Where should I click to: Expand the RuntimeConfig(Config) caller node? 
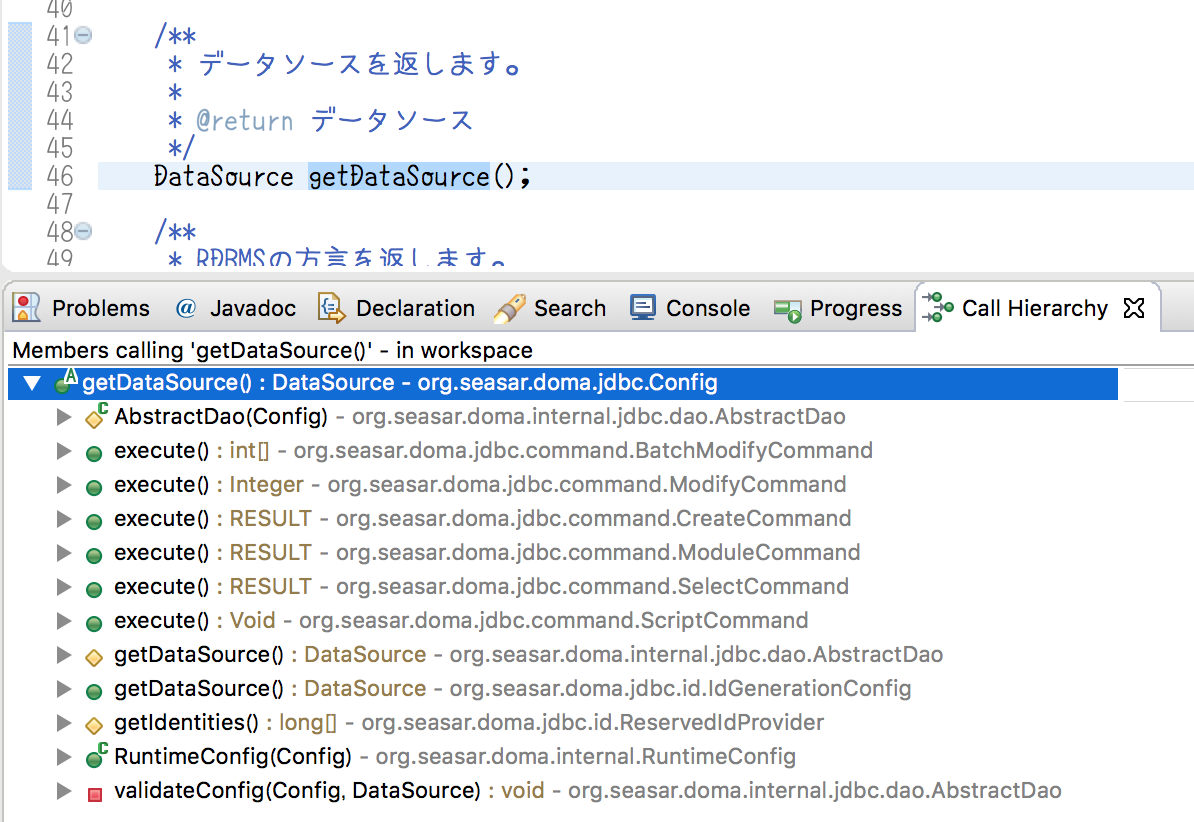(64, 757)
